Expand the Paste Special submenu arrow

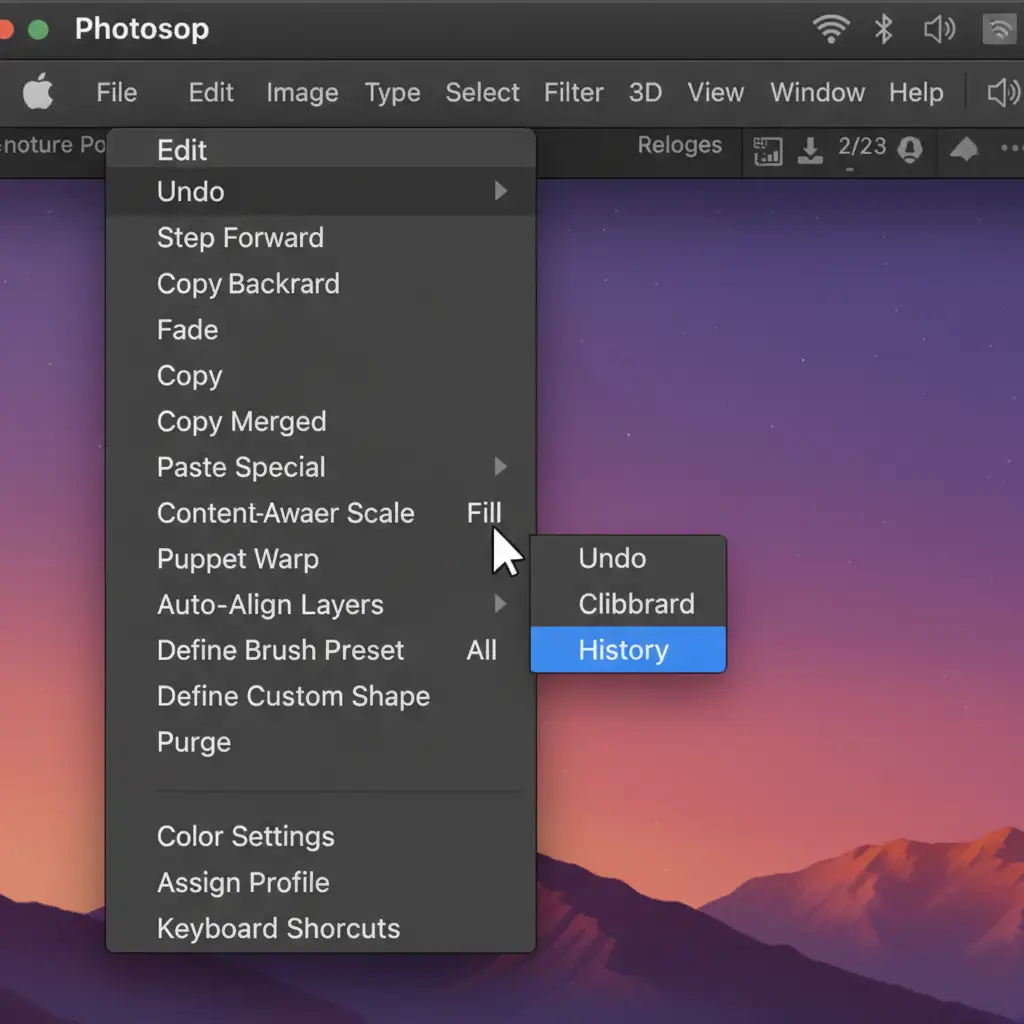(x=501, y=467)
